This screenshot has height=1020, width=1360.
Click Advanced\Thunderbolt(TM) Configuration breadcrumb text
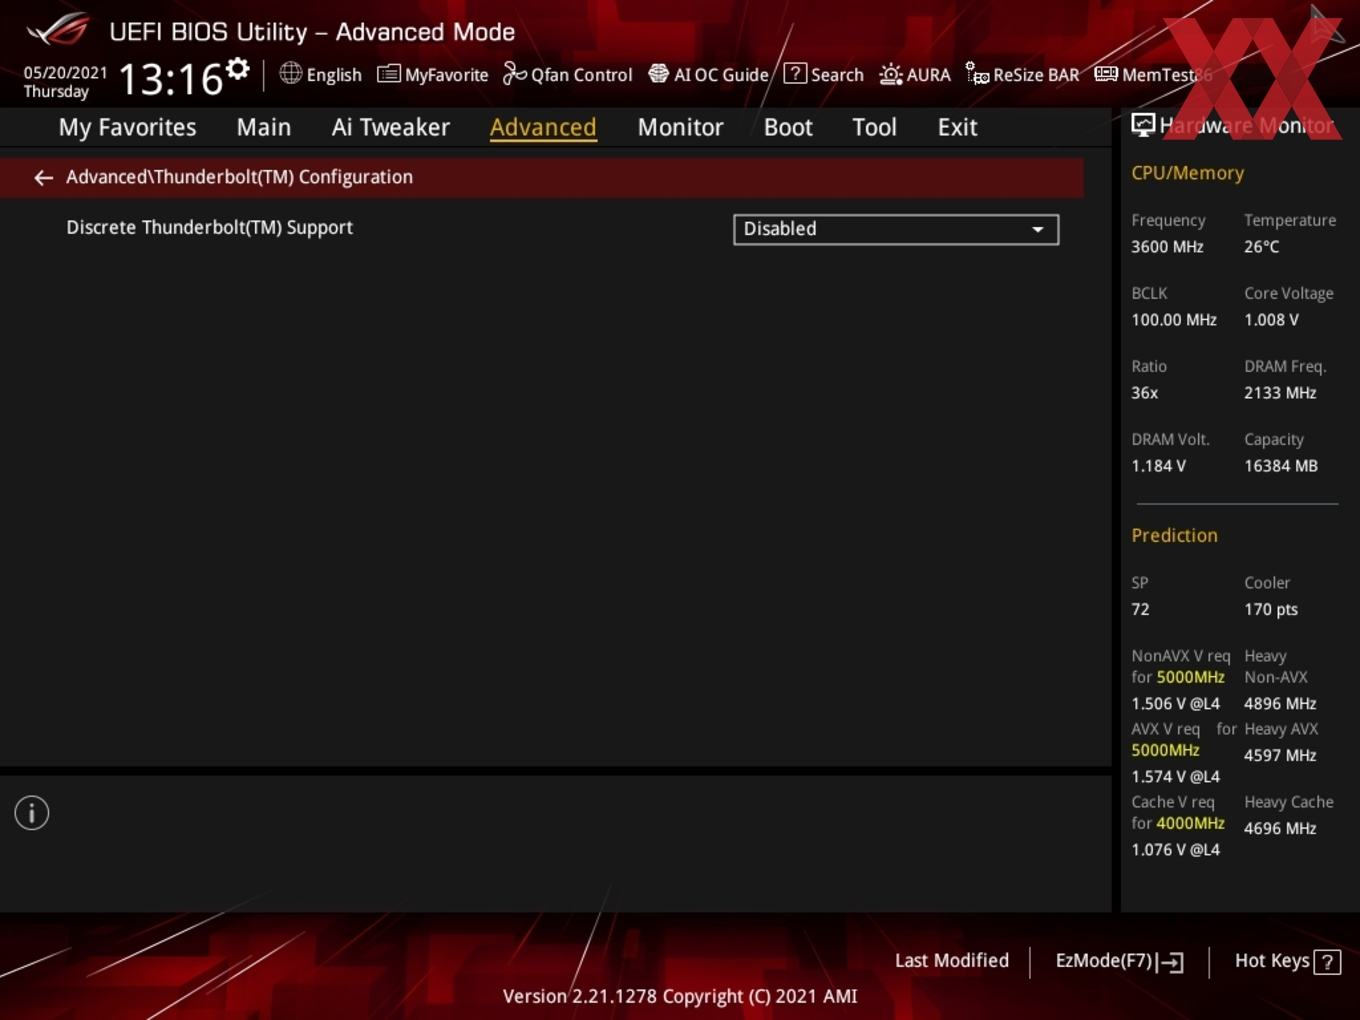point(239,177)
